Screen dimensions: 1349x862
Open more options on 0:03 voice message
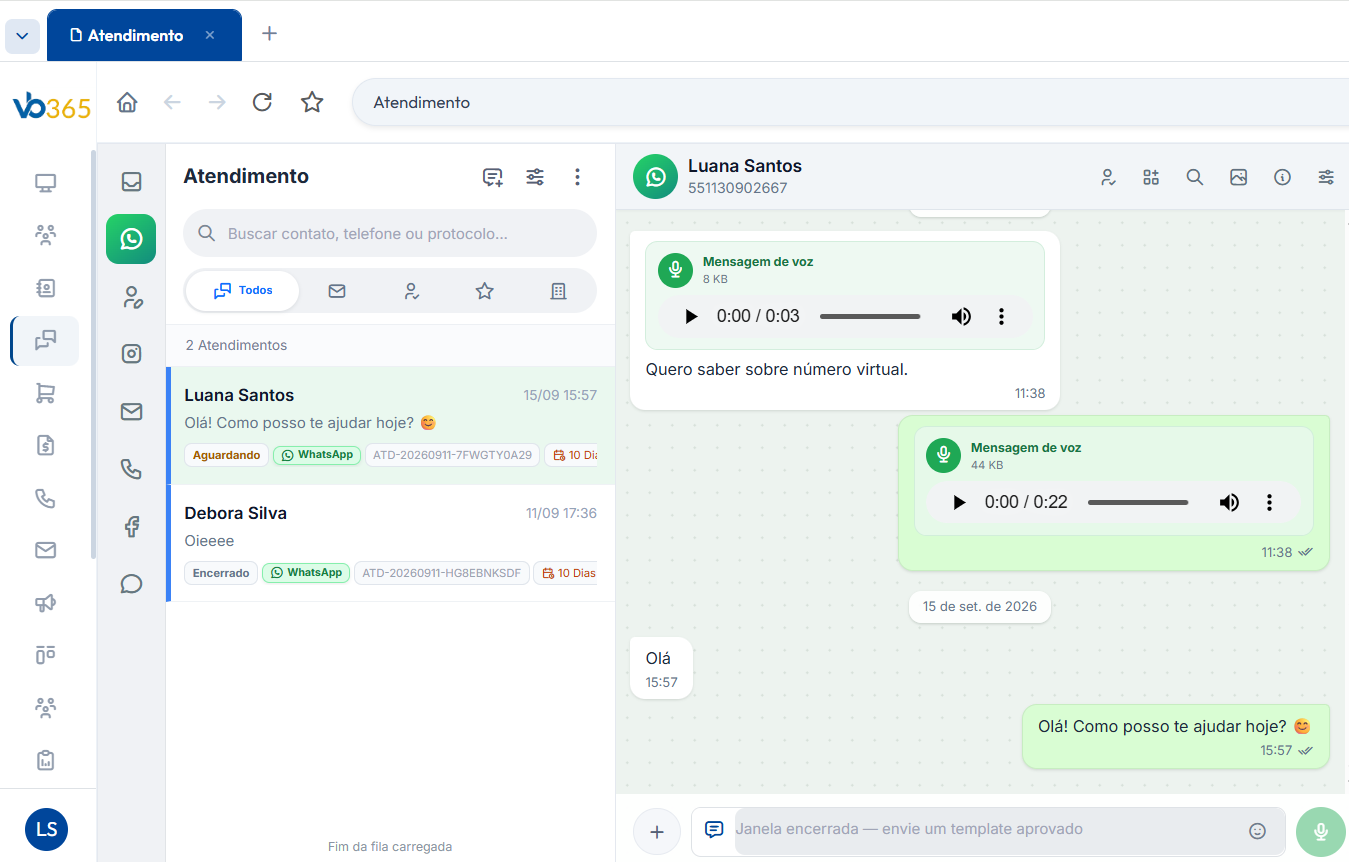click(x=1001, y=316)
